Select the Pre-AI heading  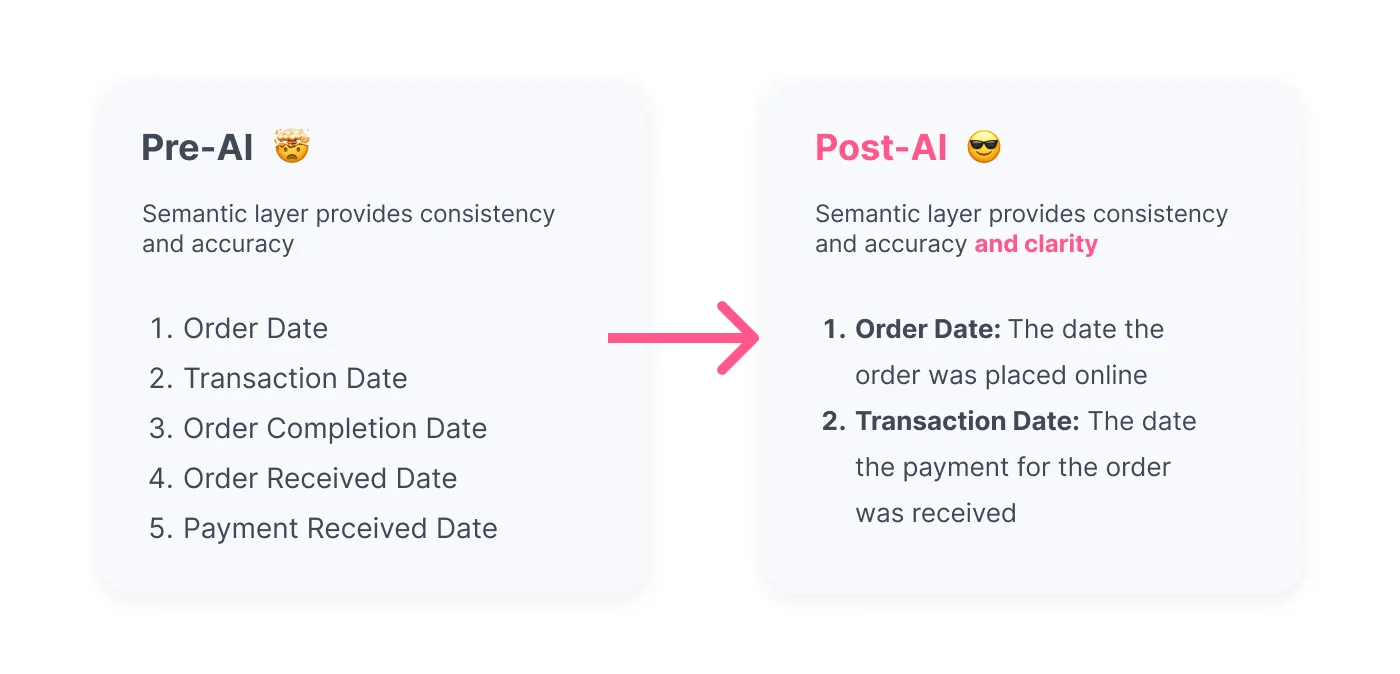[x=197, y=148]
